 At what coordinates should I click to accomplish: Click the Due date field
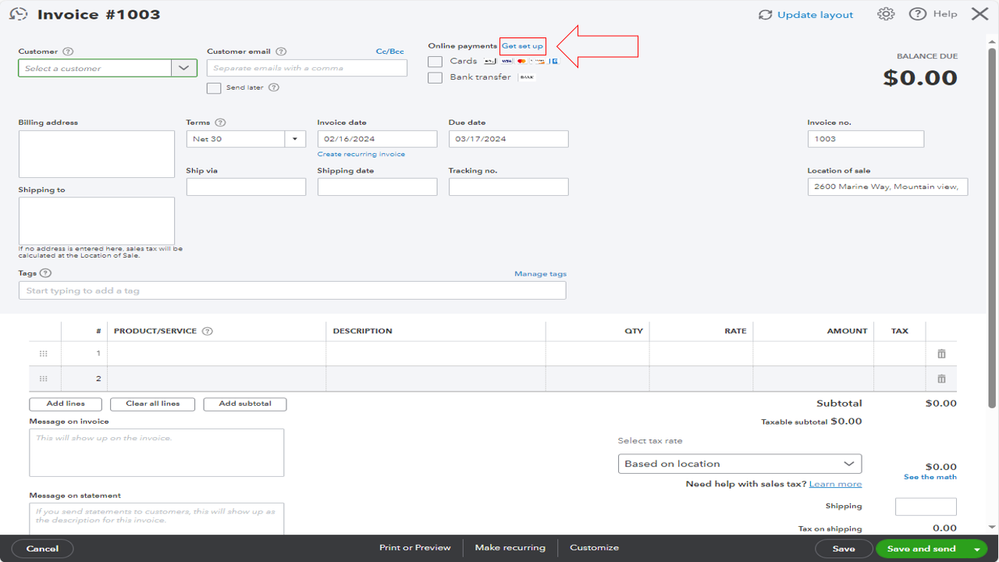pyautogui.click(x=508, y=139)
